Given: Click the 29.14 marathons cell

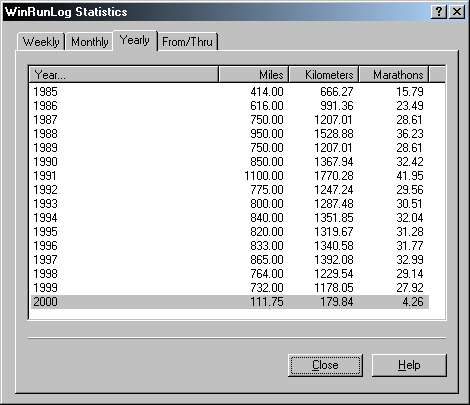Looking at the screenshot, I should click(410, 274).
